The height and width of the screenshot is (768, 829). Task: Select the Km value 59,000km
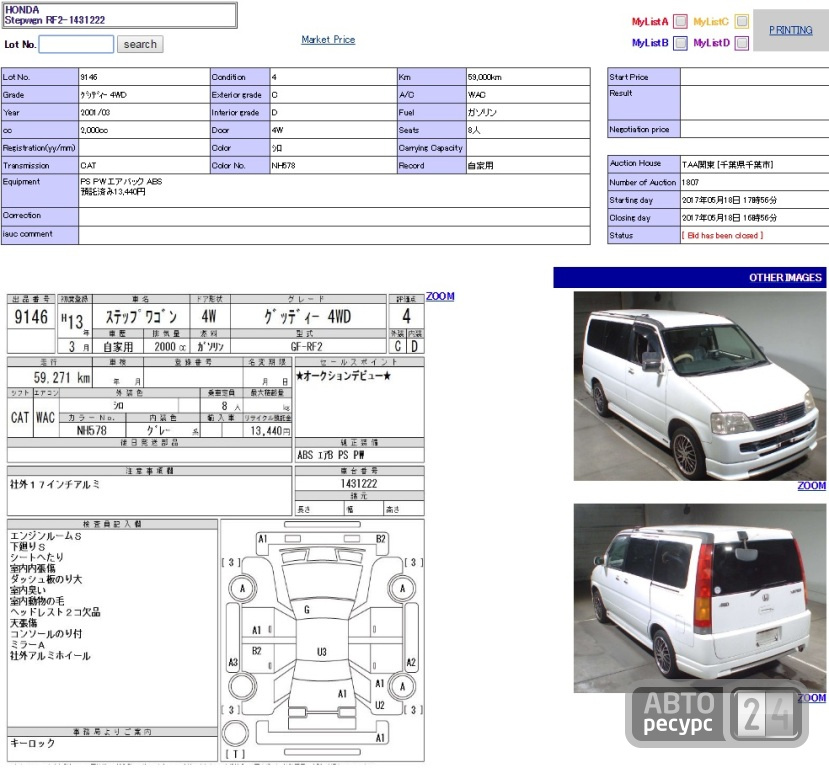[484, 77]
